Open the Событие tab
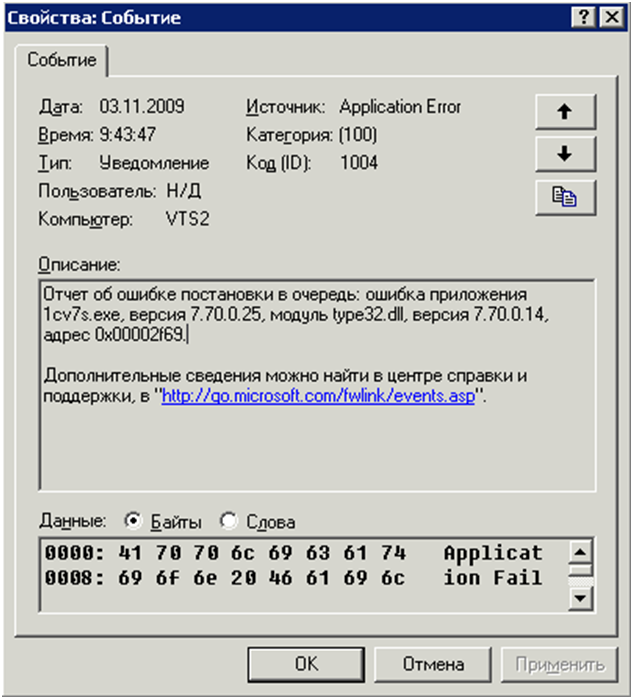Viewport: 633px width, 699px height. (62, 60)
